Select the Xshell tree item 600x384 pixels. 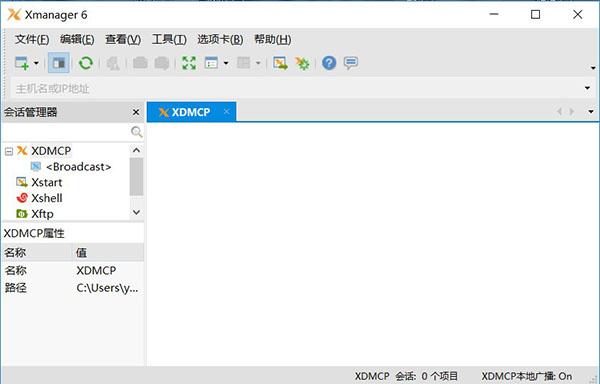[47, 198]
